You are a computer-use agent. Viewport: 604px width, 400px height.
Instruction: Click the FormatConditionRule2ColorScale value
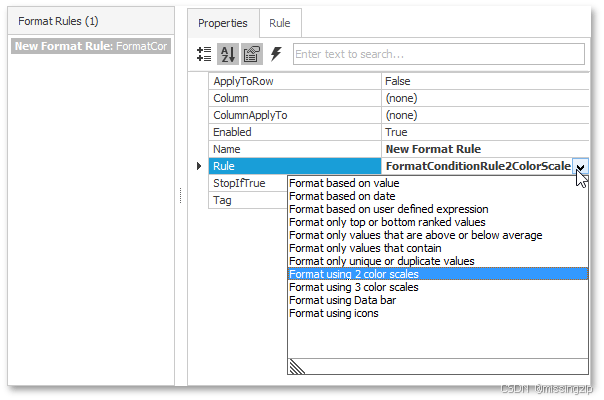click(x=478, y=166)
